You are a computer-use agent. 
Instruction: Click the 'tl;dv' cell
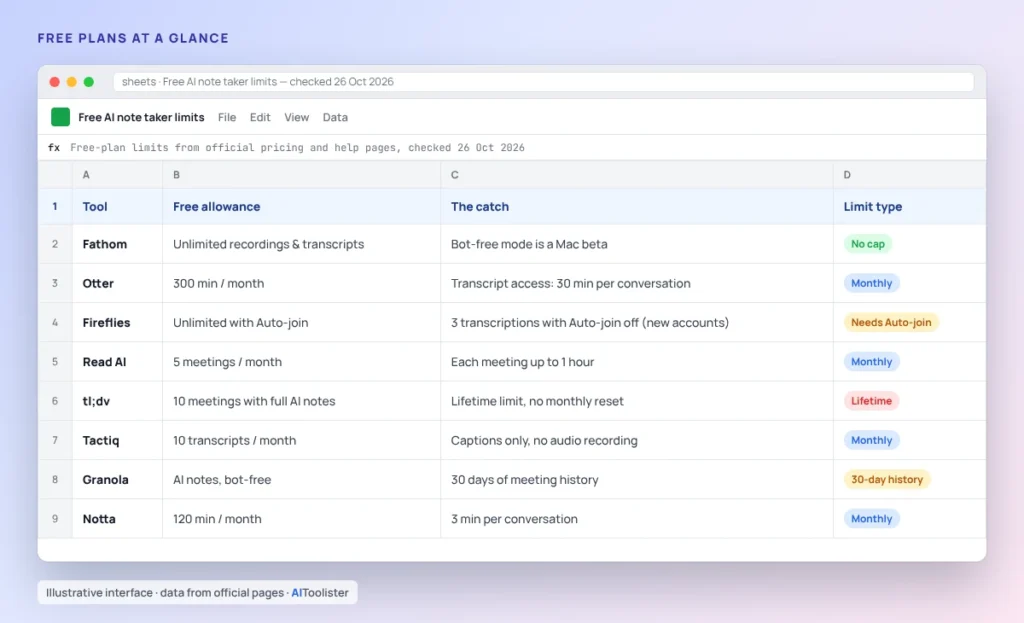coord(118,401)
